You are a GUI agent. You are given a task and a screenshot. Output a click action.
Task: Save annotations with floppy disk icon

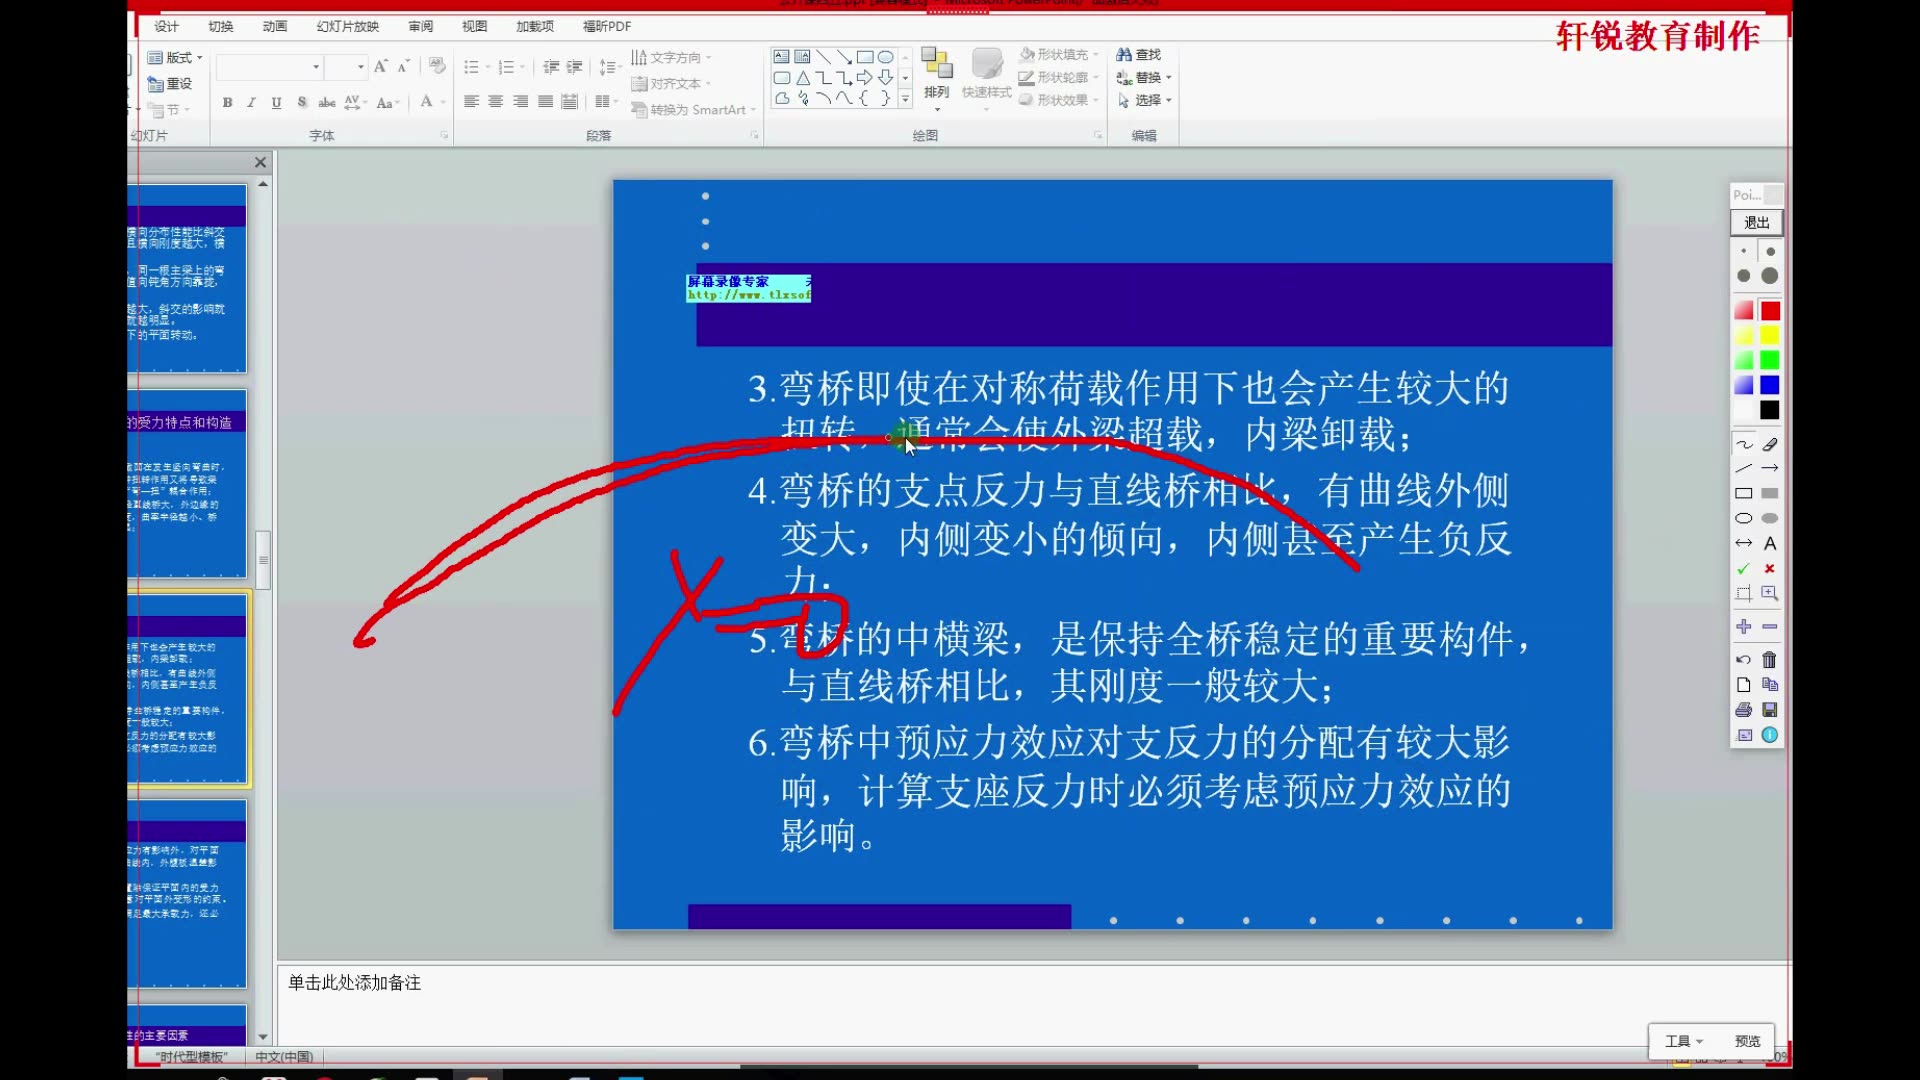pos(1770,710)
